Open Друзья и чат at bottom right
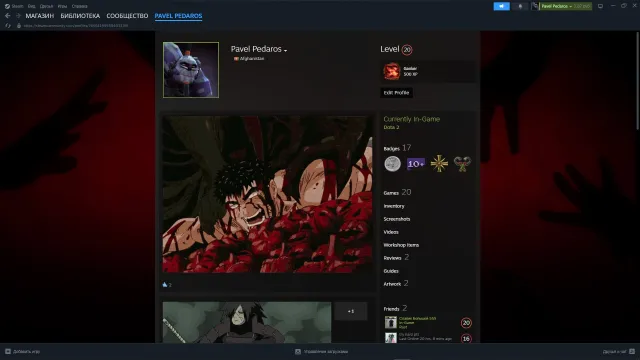Image resolution: width=640 pixels, height=360 pixels. 619,351
